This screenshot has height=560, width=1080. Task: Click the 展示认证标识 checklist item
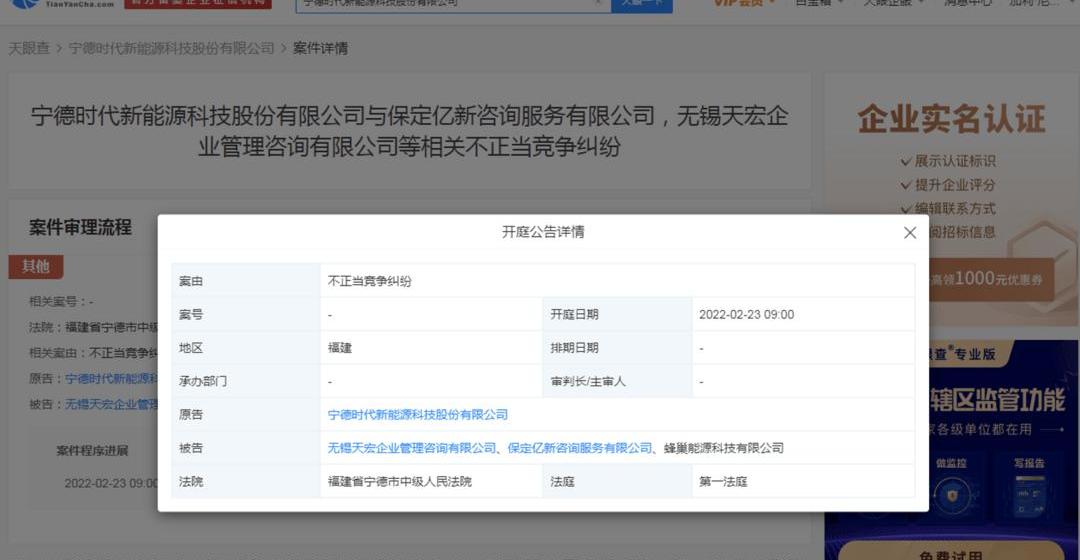coord(948,161)
